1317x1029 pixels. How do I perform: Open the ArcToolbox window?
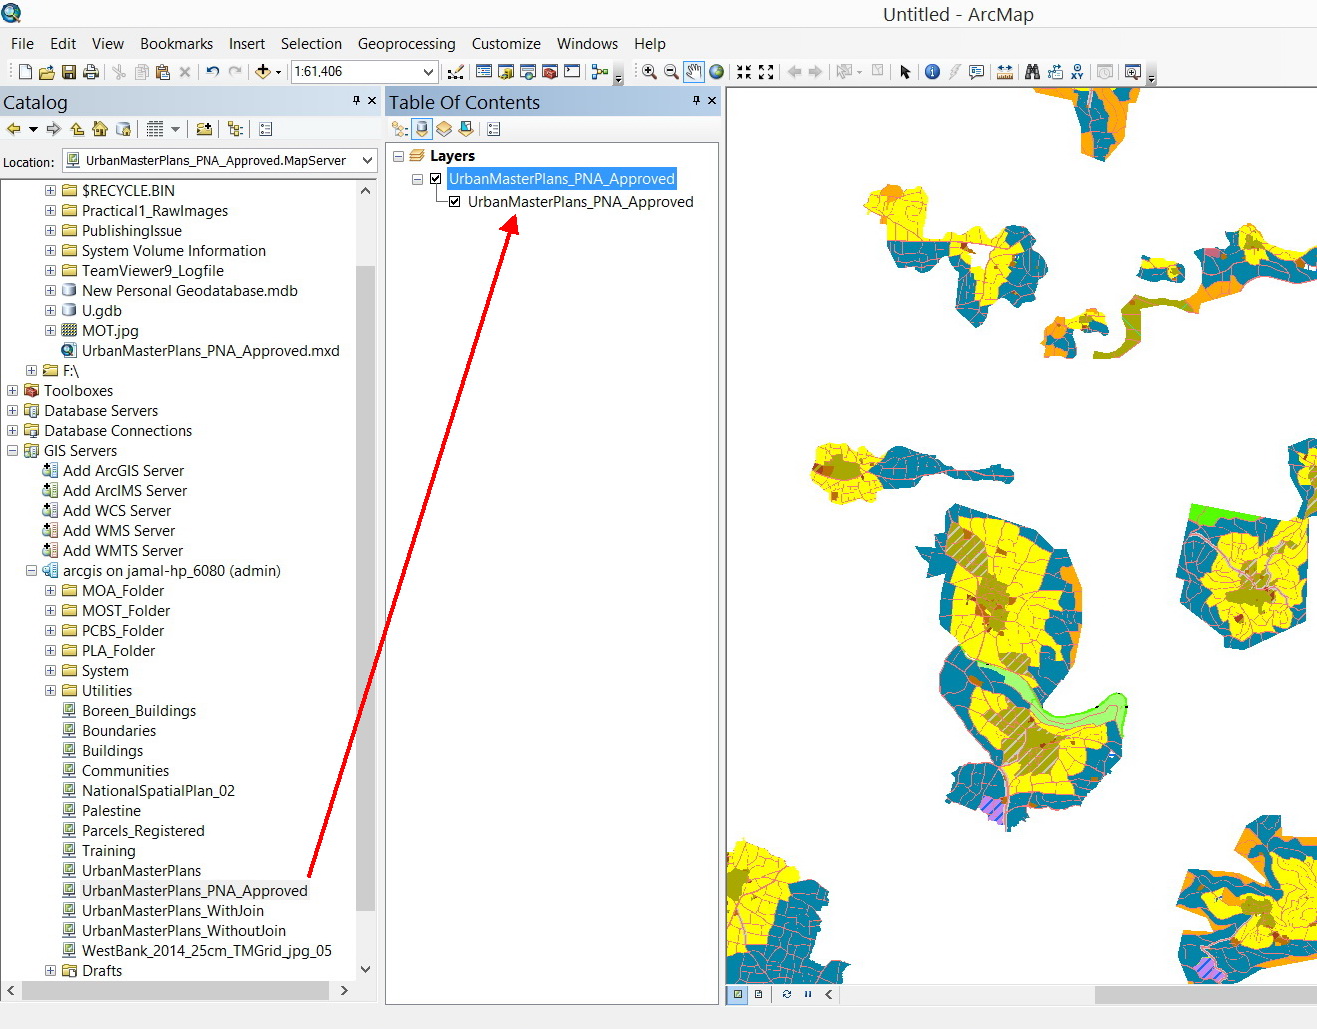point(550,72)
